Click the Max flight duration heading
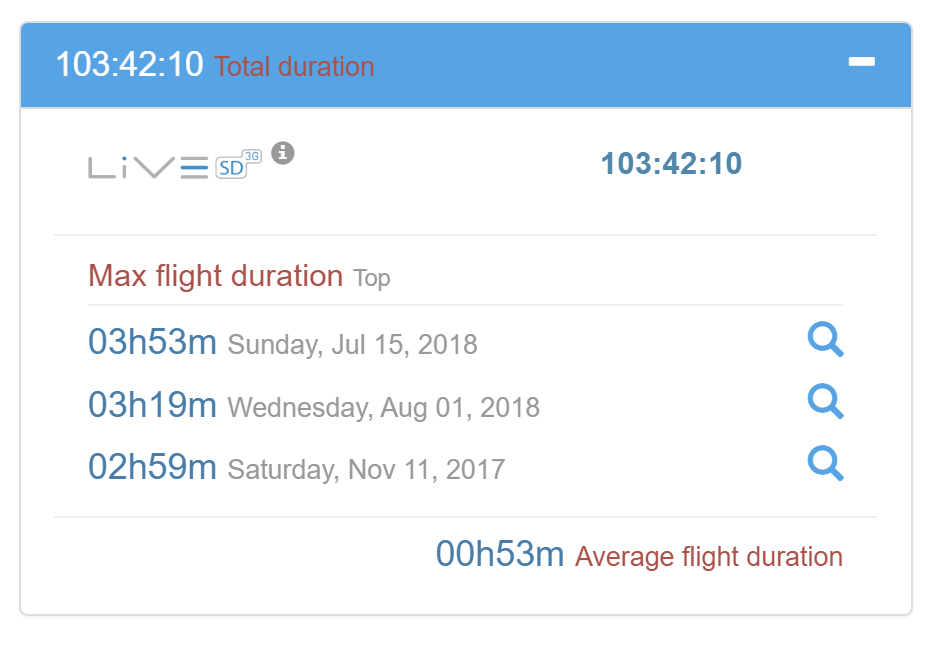This screenshot has height=649, width=930. 215,275
